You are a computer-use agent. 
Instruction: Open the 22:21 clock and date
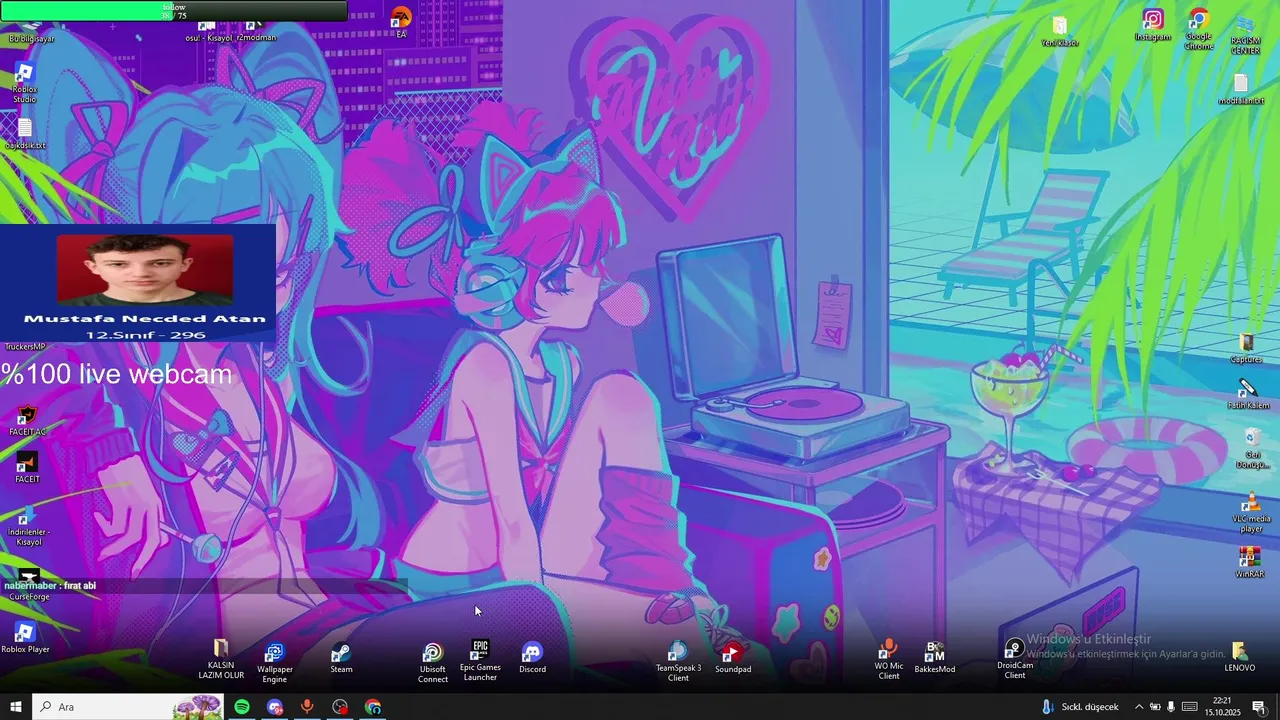(x=1222, y=707)
